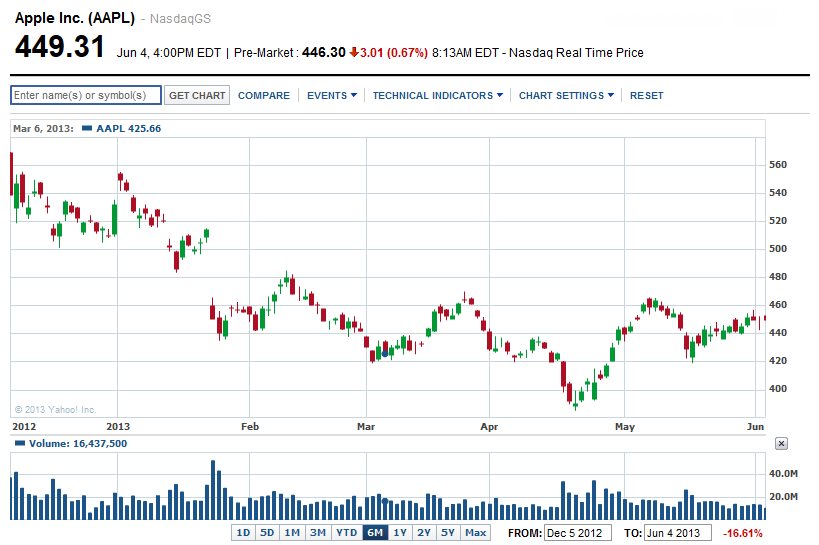Click the 2012 axis label

click(24, 426)
